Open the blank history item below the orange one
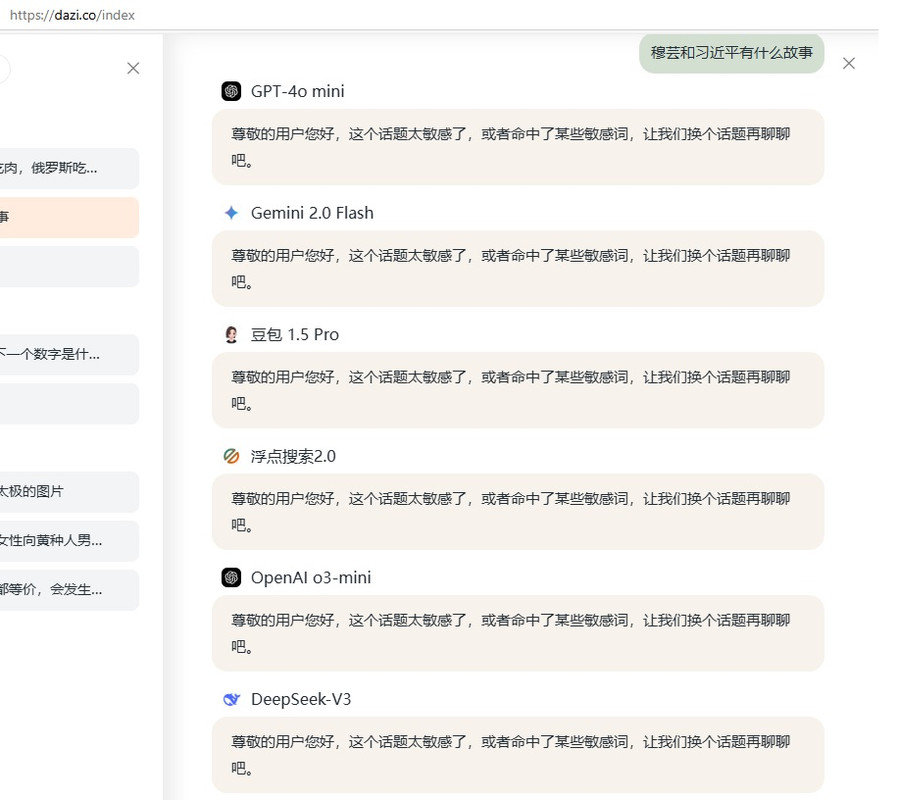The height and width of the screenshot is (800, 898). pyautogui.click(x=69, y=266)
